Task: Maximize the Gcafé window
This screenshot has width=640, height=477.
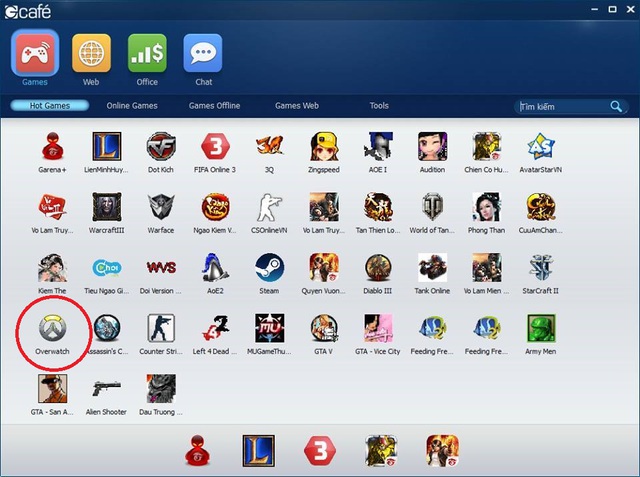Action: pyautogui.click(x=612, y=9)
